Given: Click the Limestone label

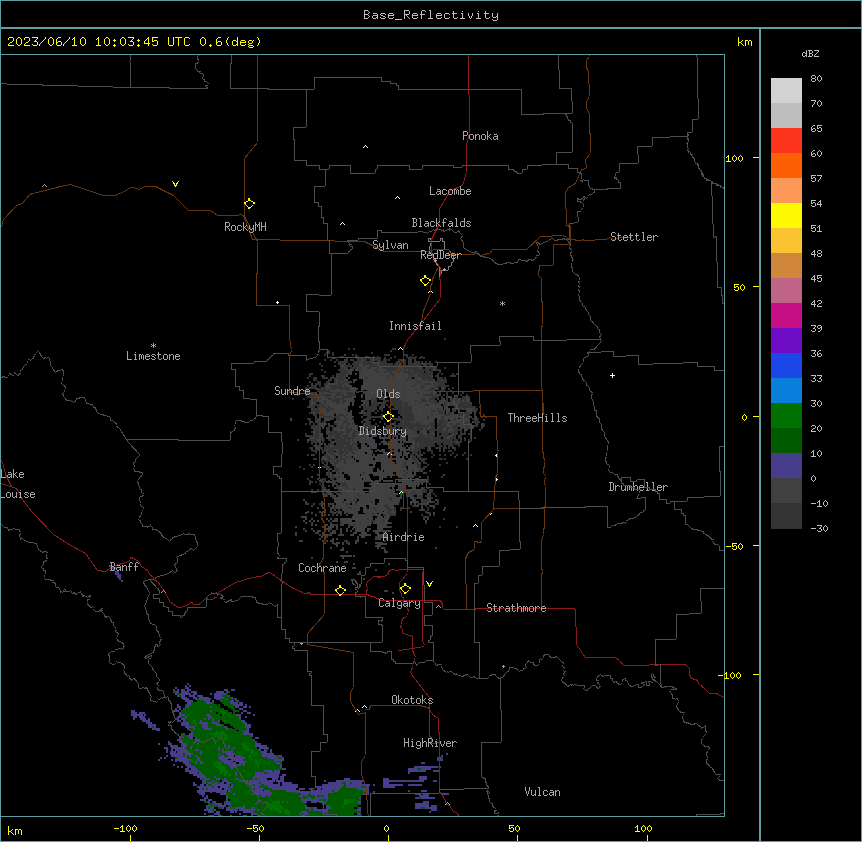Looking at the screenshot, I should (x=153, y=356).
